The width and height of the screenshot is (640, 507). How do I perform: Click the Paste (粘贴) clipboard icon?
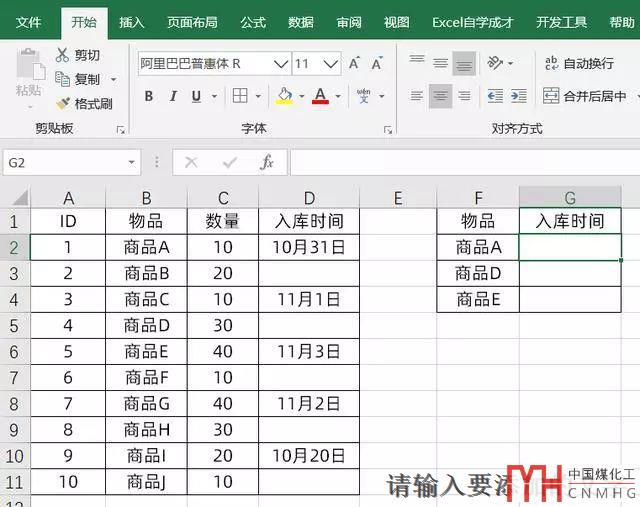pos(30,65)
